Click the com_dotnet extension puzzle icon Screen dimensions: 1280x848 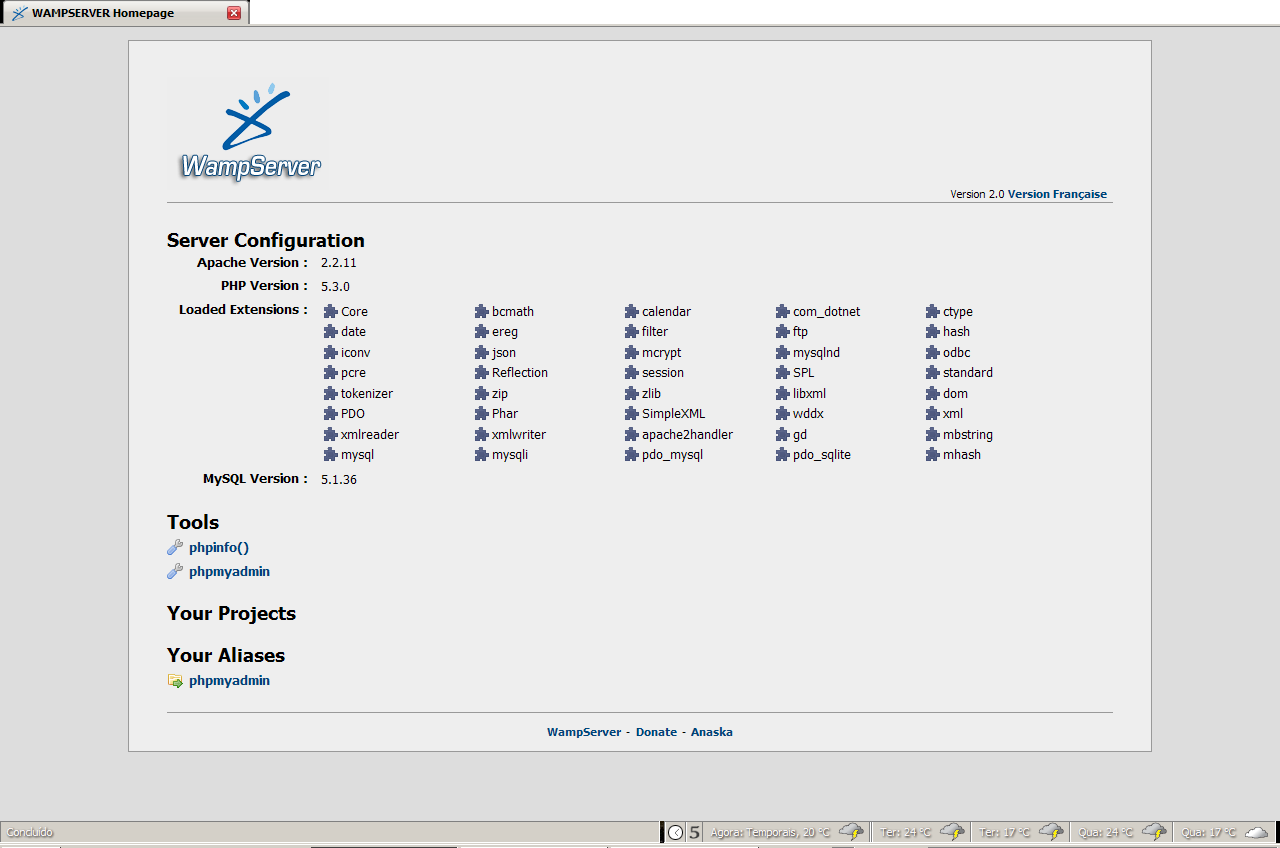783,311
